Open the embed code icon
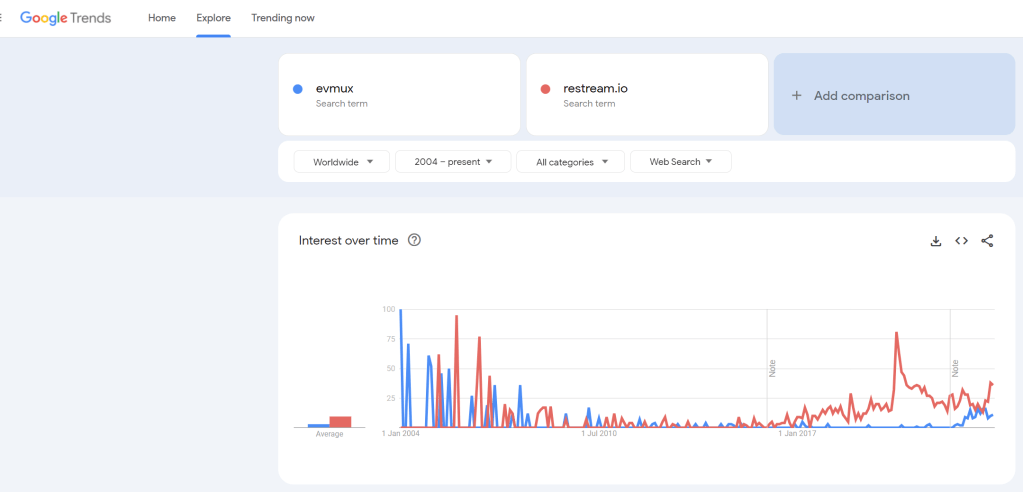This screenshot has height=492, width=1023. 961,241
